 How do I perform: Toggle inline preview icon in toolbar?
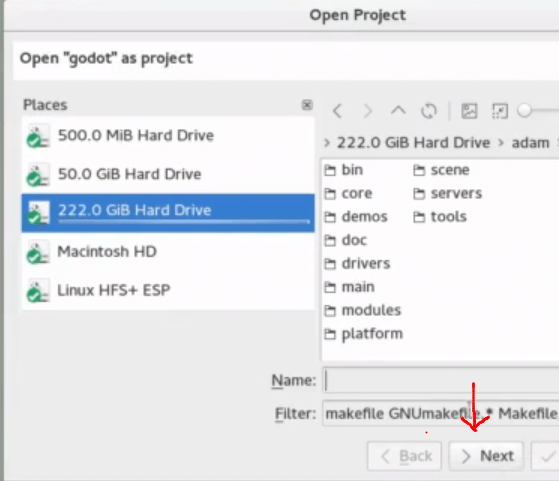500,111
